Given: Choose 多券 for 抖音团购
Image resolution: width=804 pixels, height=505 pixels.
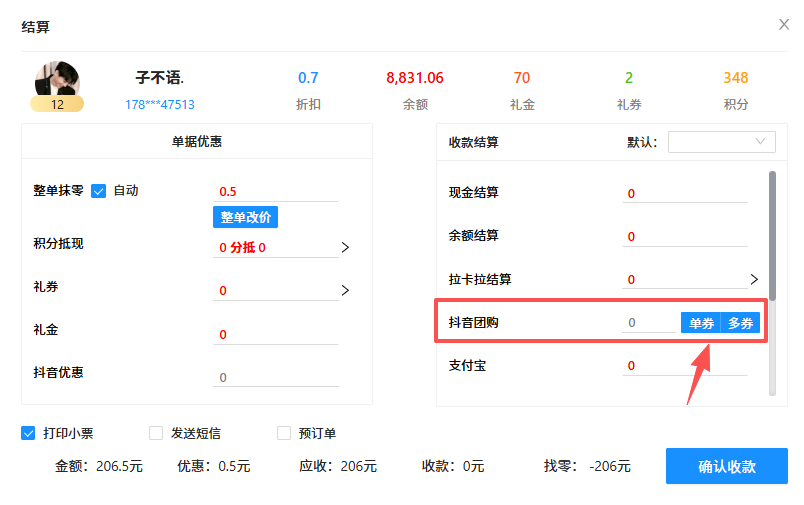Looking at the screenshot, I should (x=740, y=323).
